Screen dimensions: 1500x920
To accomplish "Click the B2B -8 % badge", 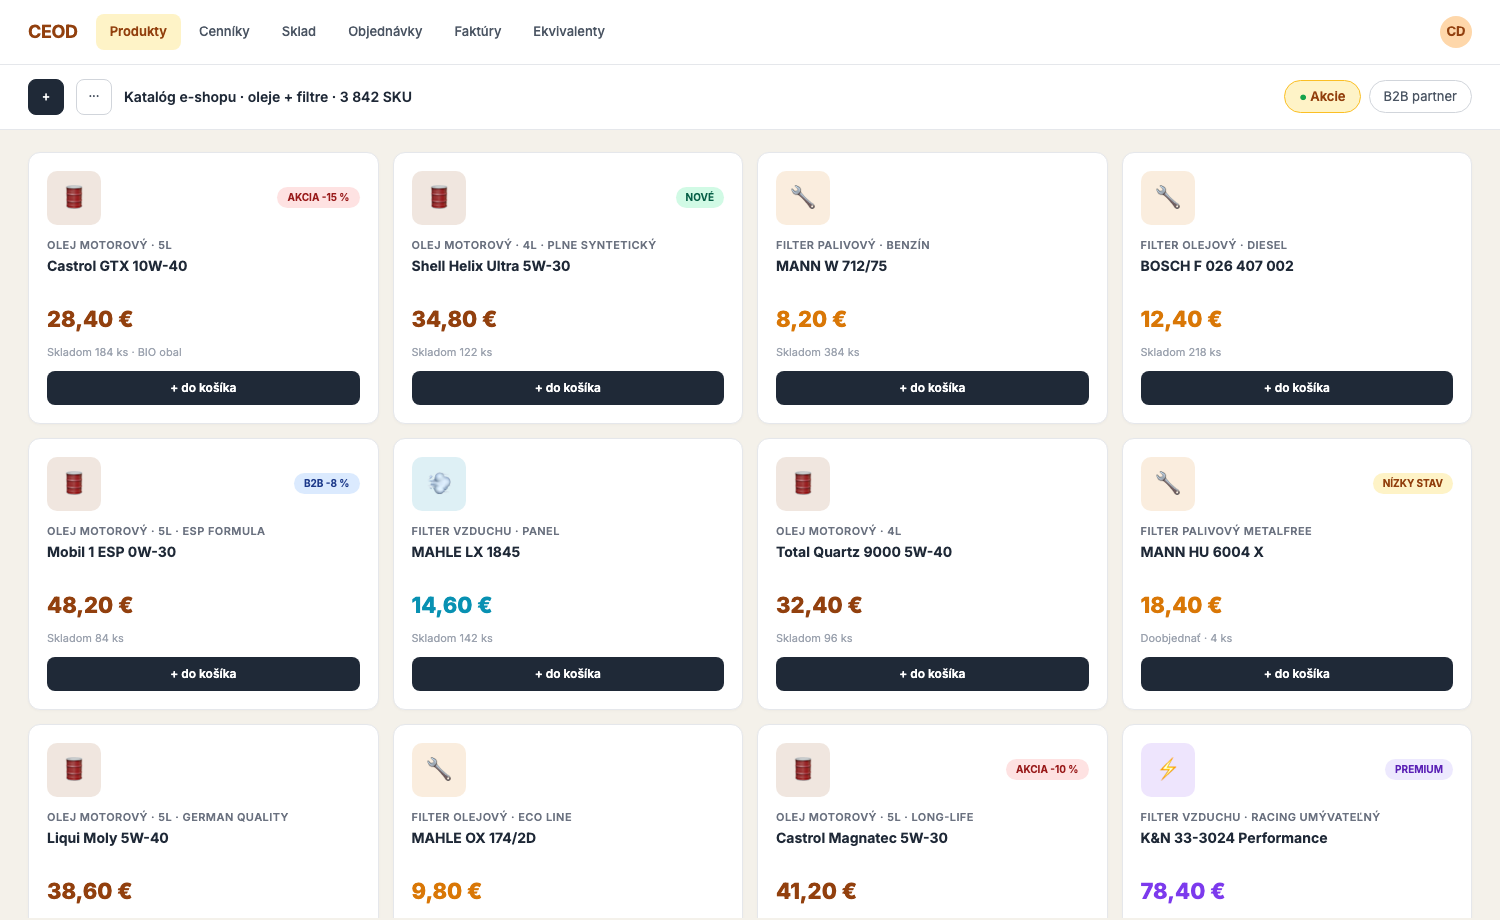I will point(326,484).
